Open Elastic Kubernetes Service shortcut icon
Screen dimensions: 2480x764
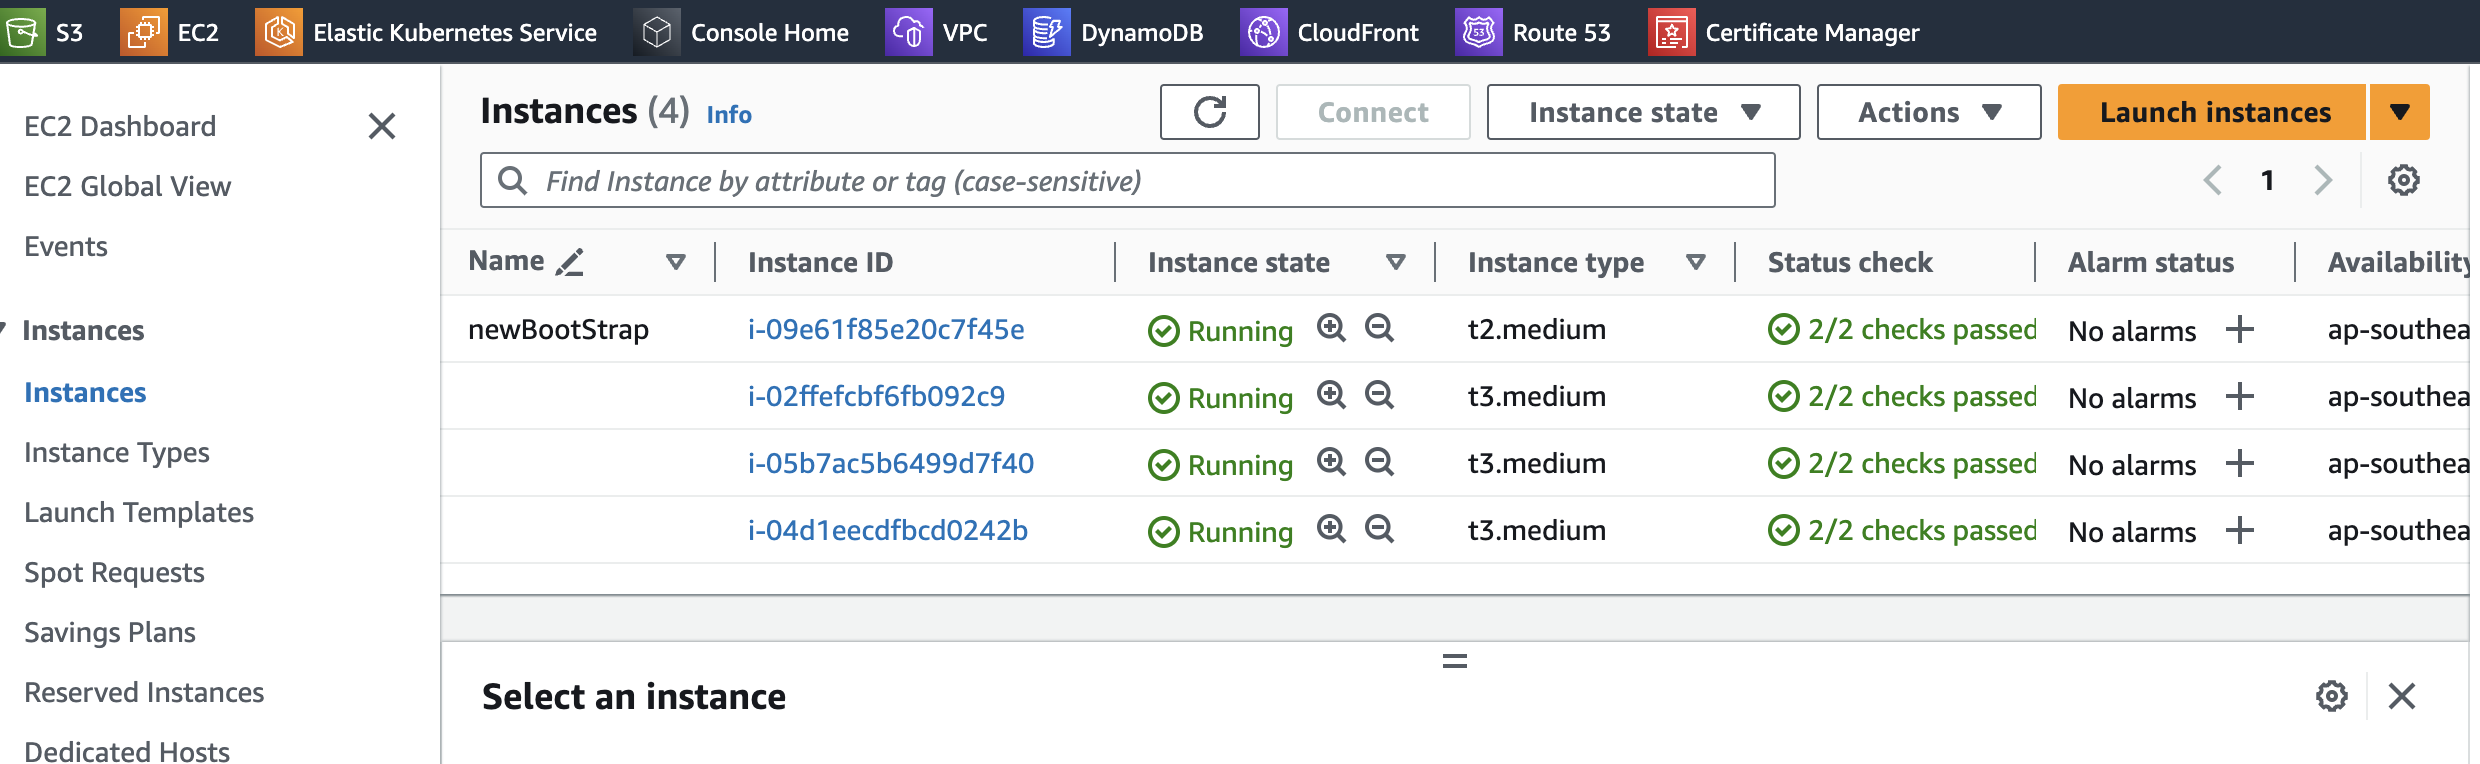point(279,32)
